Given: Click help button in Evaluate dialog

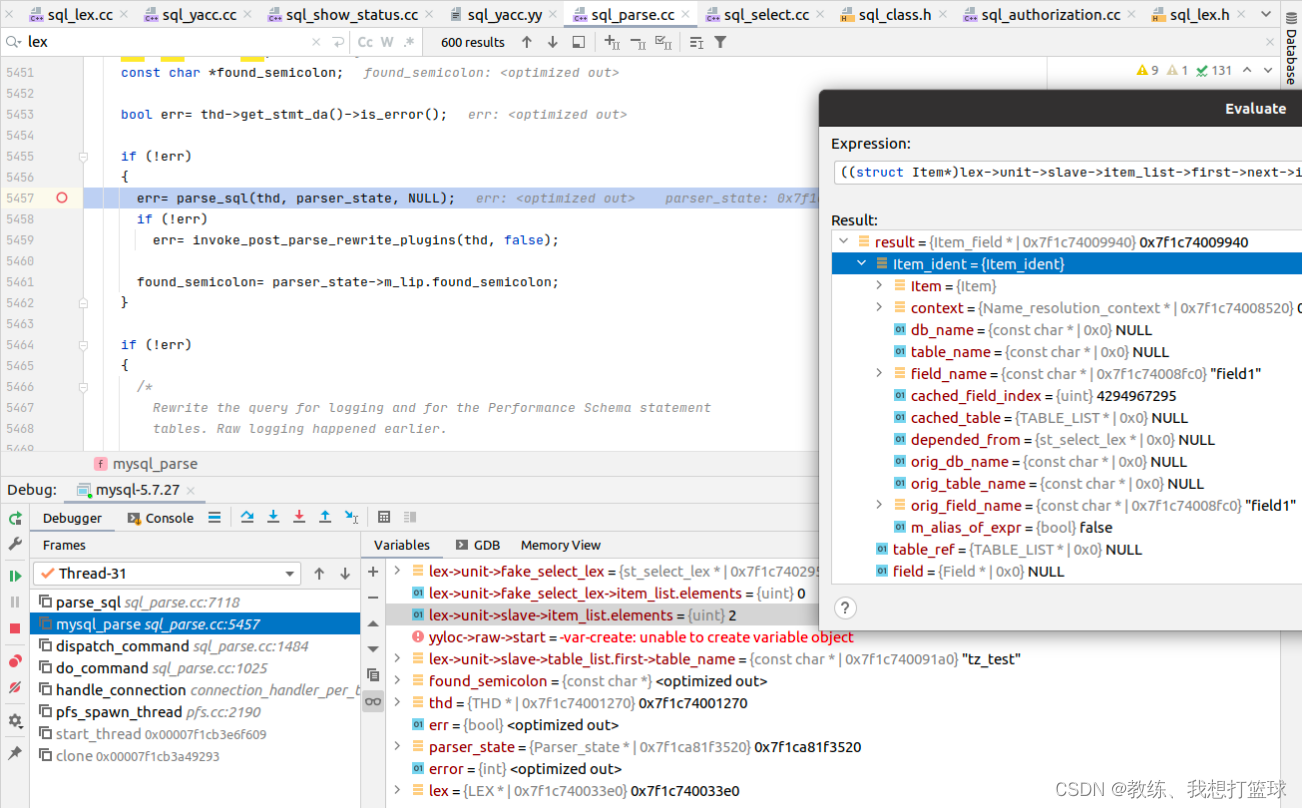Looking at the screenshot, I should pyautogui.click(x=845, y=608).
